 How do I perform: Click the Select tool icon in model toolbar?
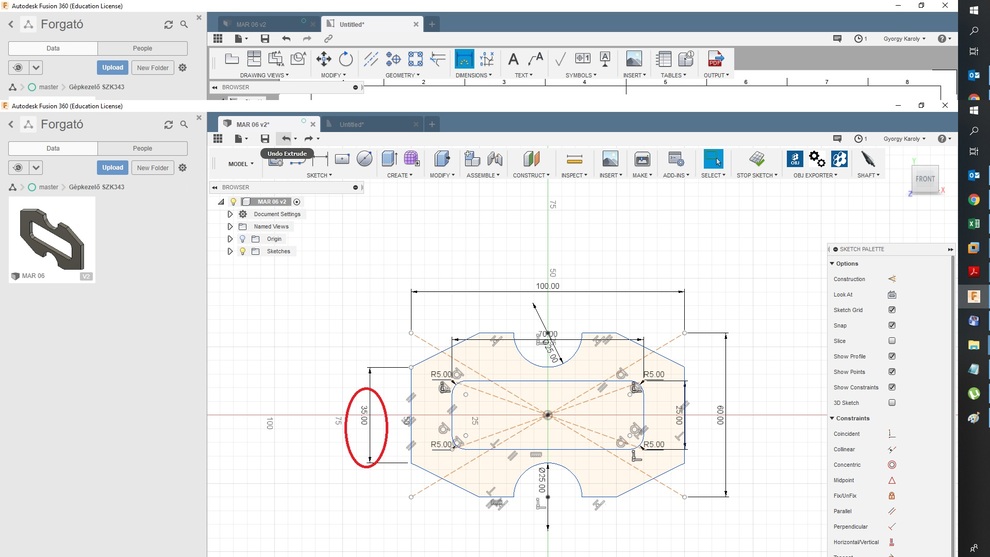713,159
